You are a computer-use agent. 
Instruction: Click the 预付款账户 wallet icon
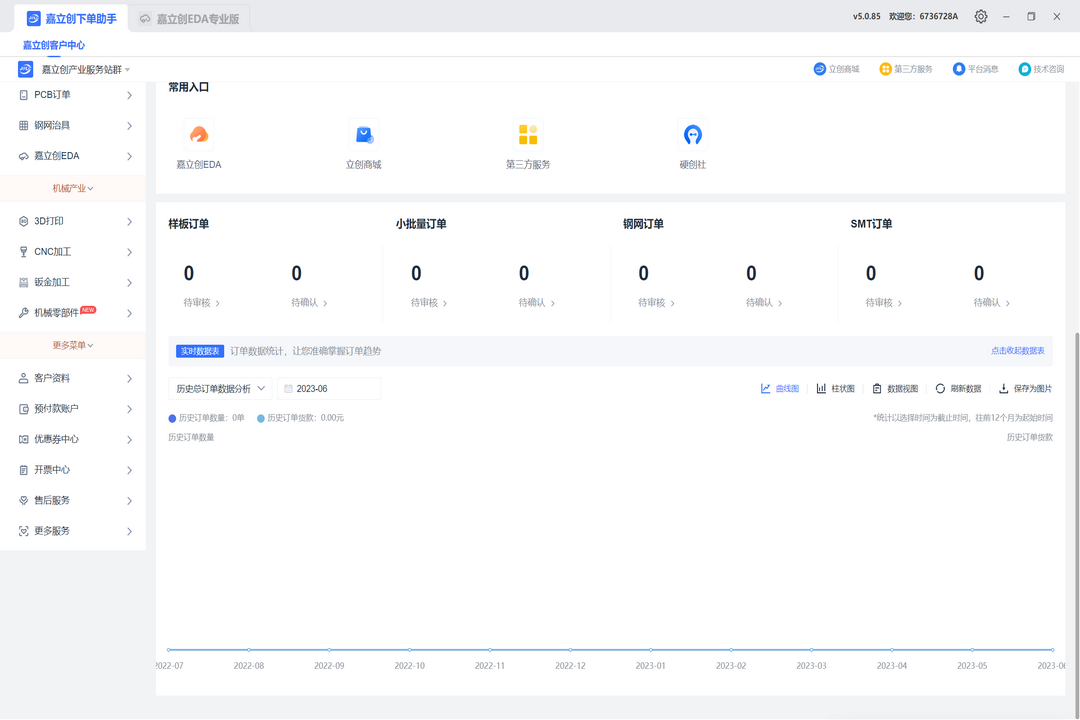[23, 409]
